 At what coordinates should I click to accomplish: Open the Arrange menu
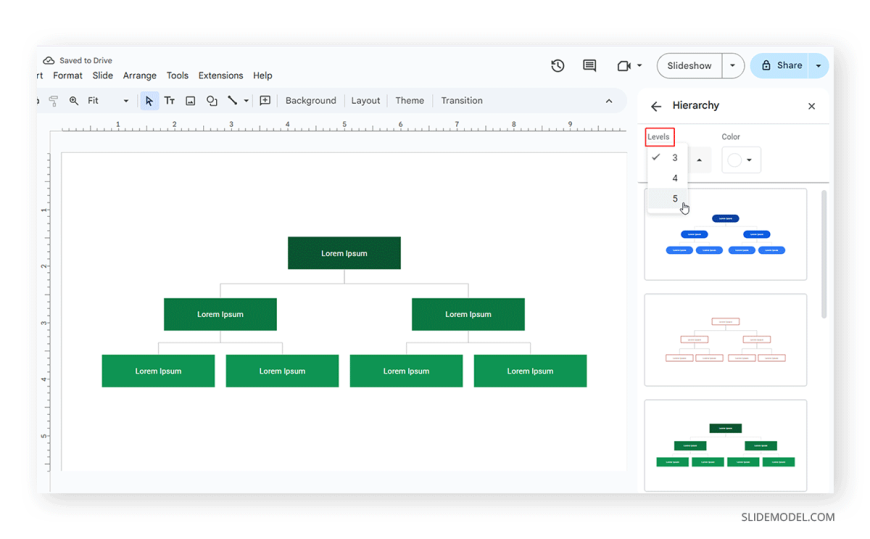pos(139,75)
